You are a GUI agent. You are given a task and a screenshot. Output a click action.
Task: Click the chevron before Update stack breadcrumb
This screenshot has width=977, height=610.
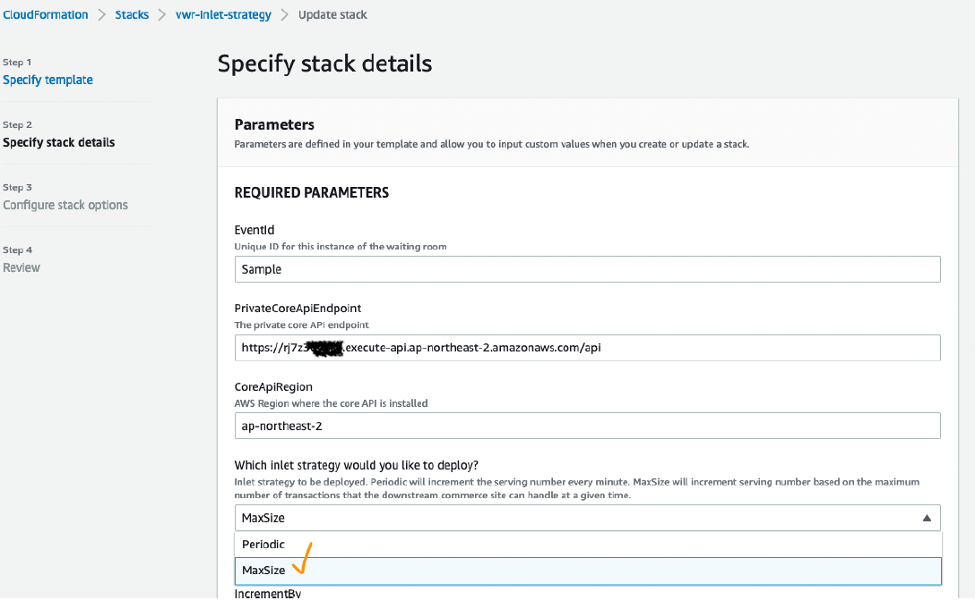point(284,15)
